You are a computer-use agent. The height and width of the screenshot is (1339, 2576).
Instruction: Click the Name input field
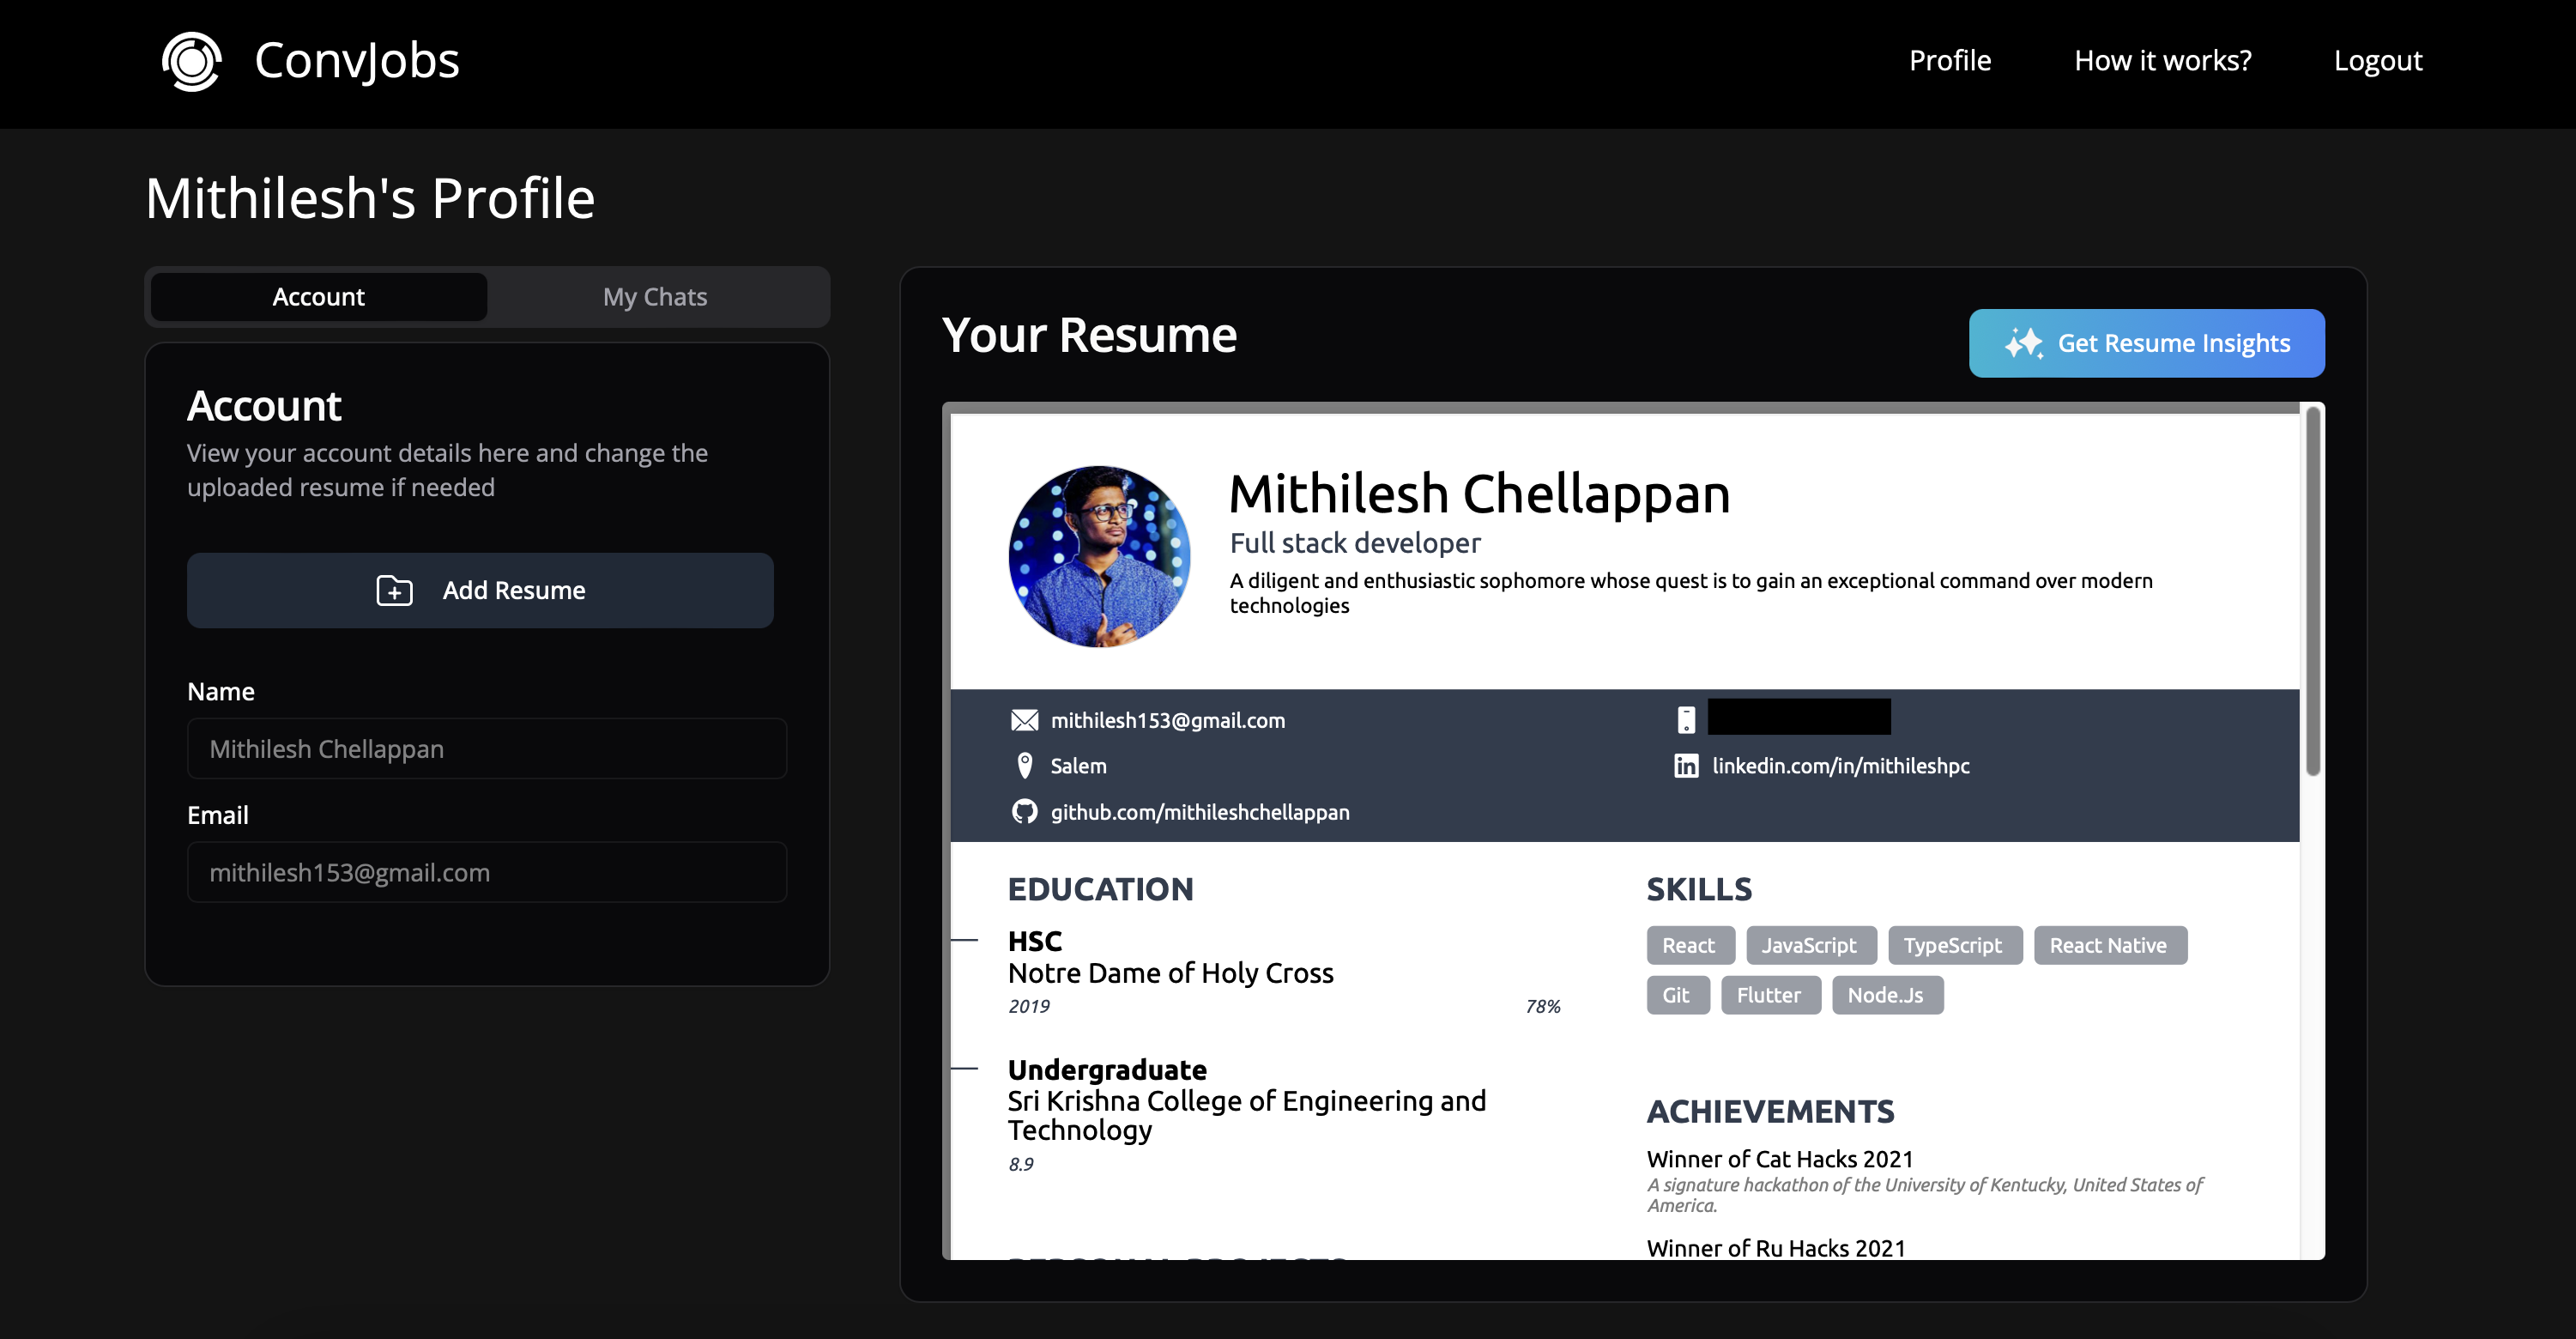pos(486,749)
